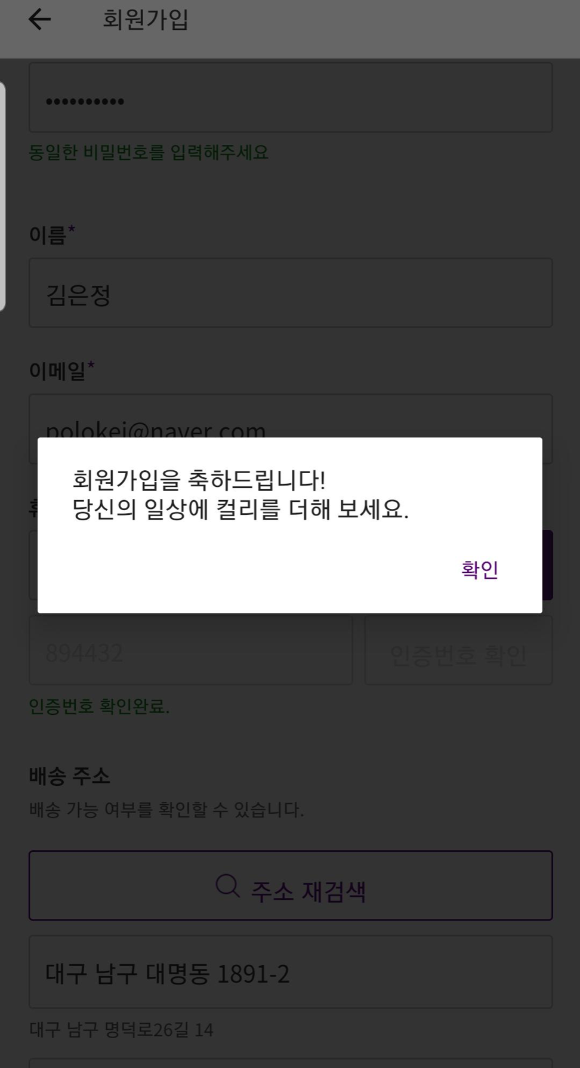Click the magnifier icon beside 주소 재검색
The width and height of the screenshot is (580, 1068).
pyautogui.click(x=227, y=885)
